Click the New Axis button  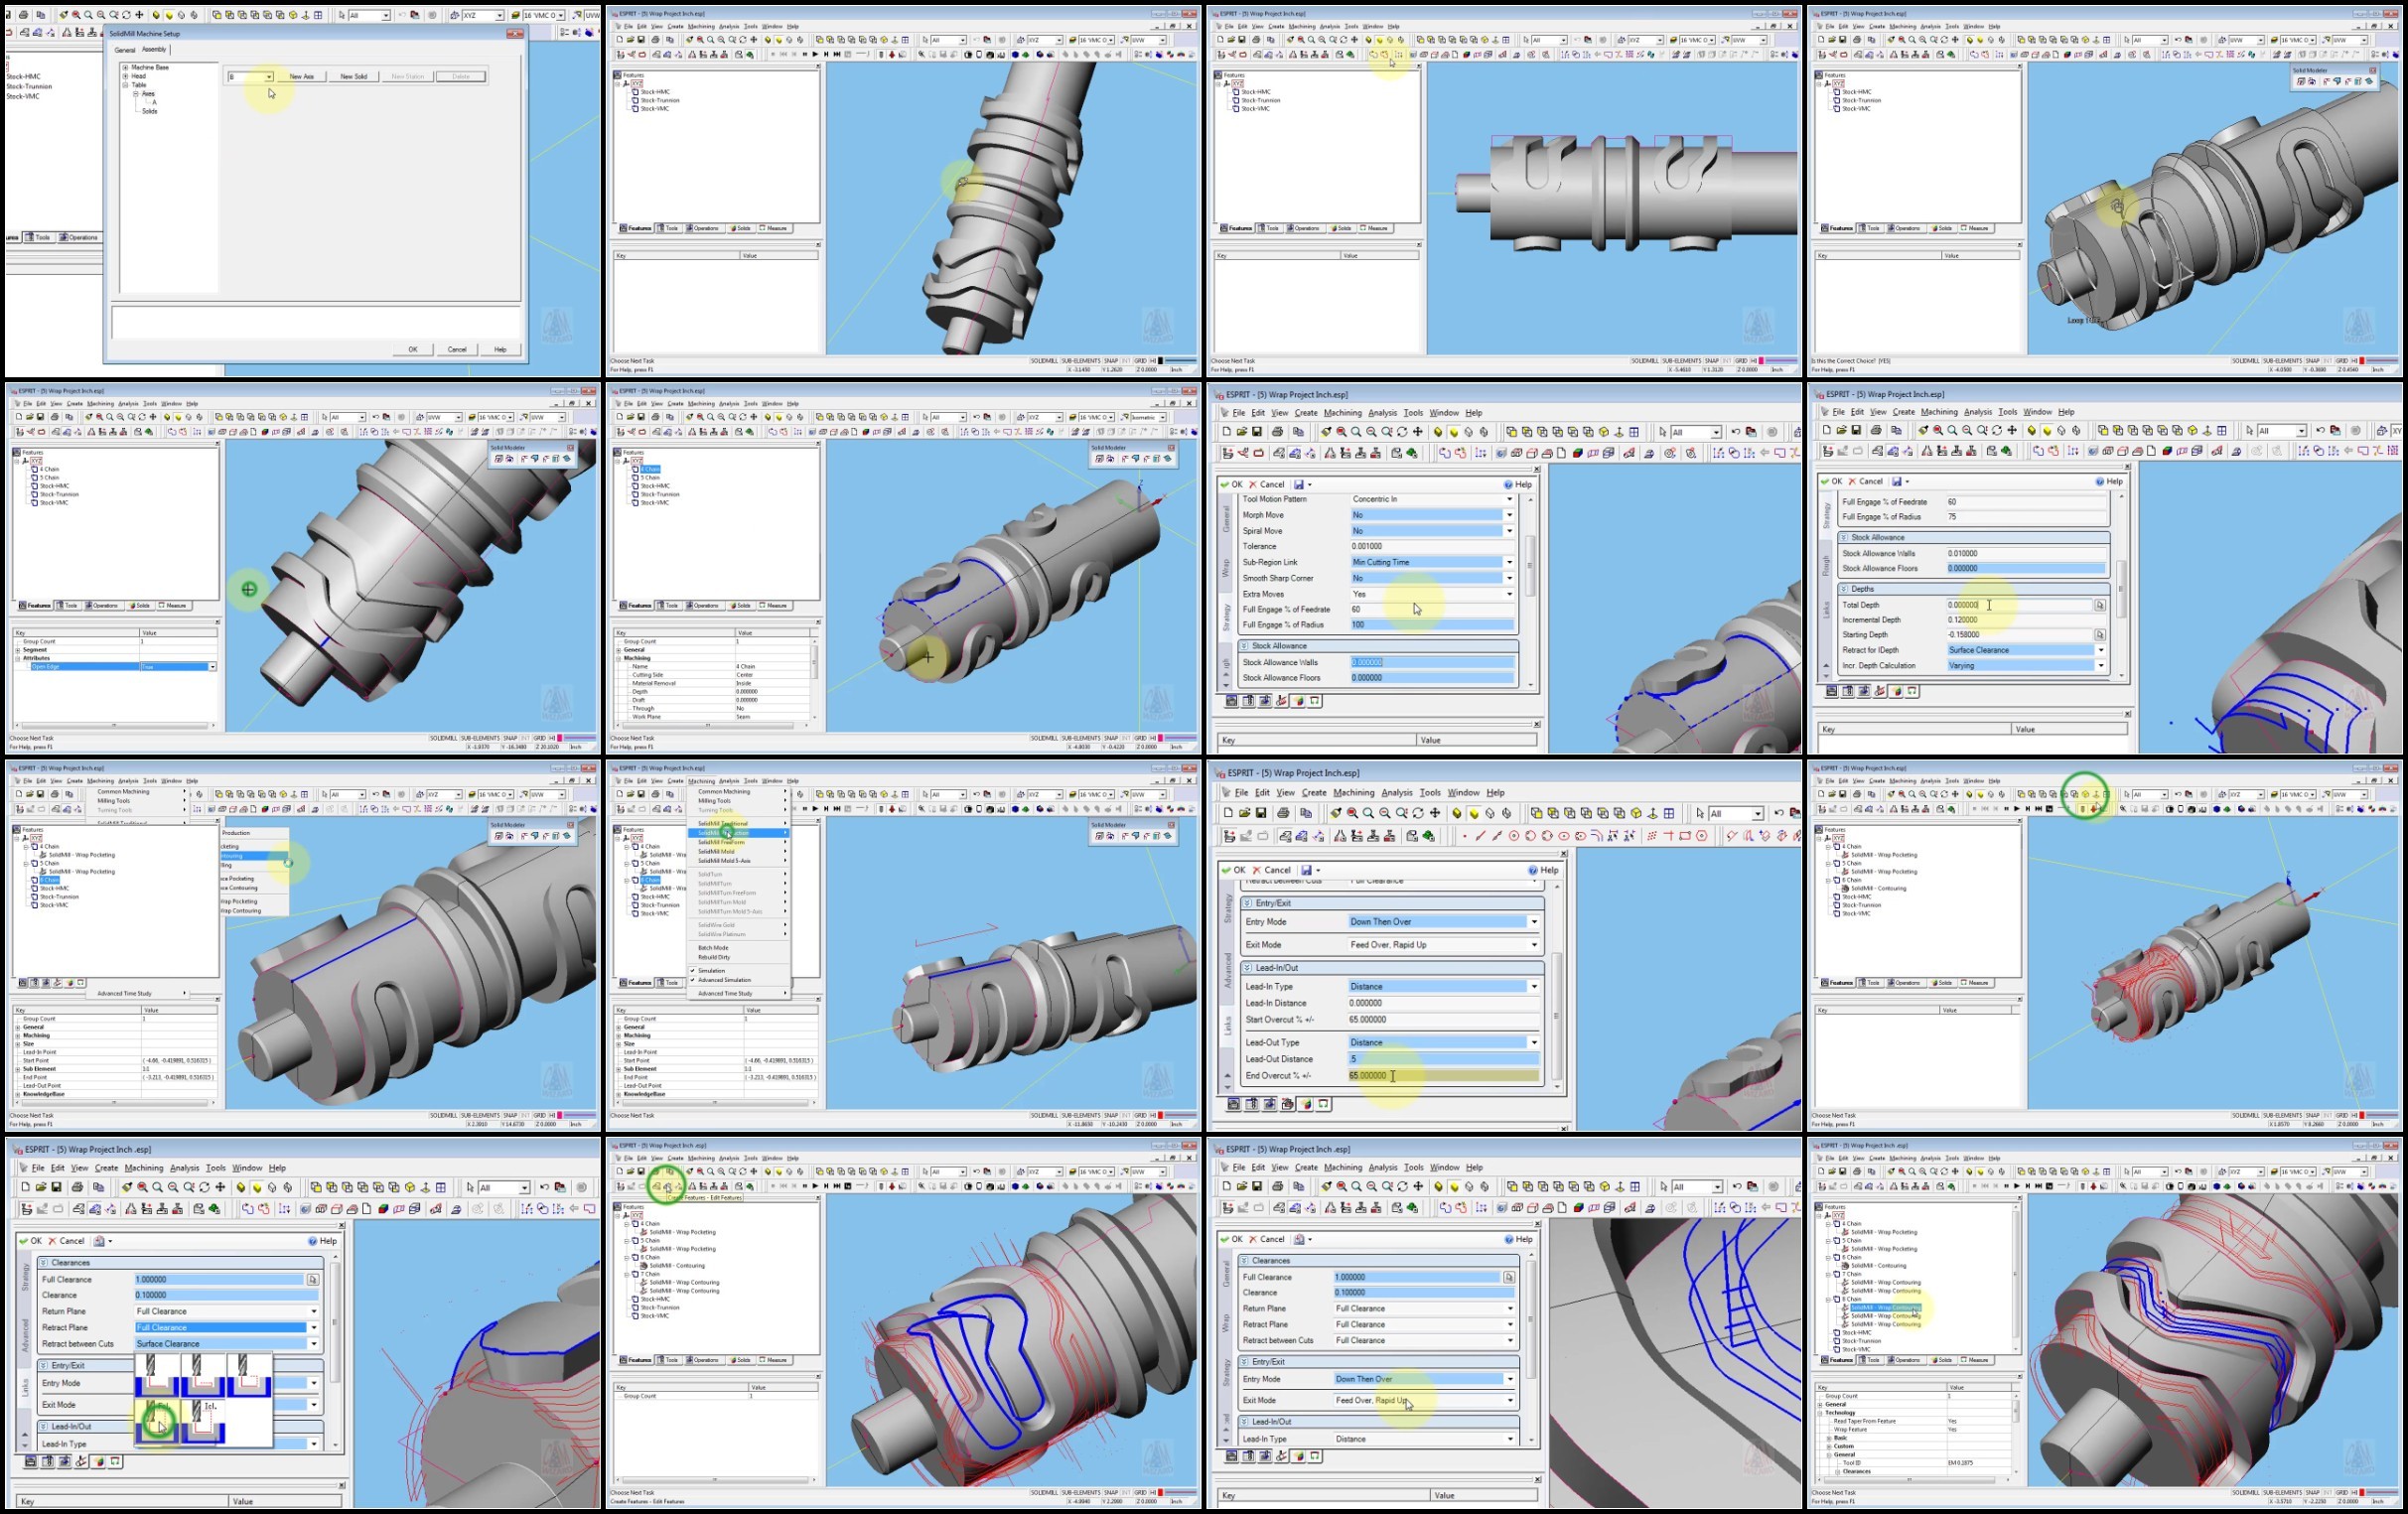coord(302,77)
